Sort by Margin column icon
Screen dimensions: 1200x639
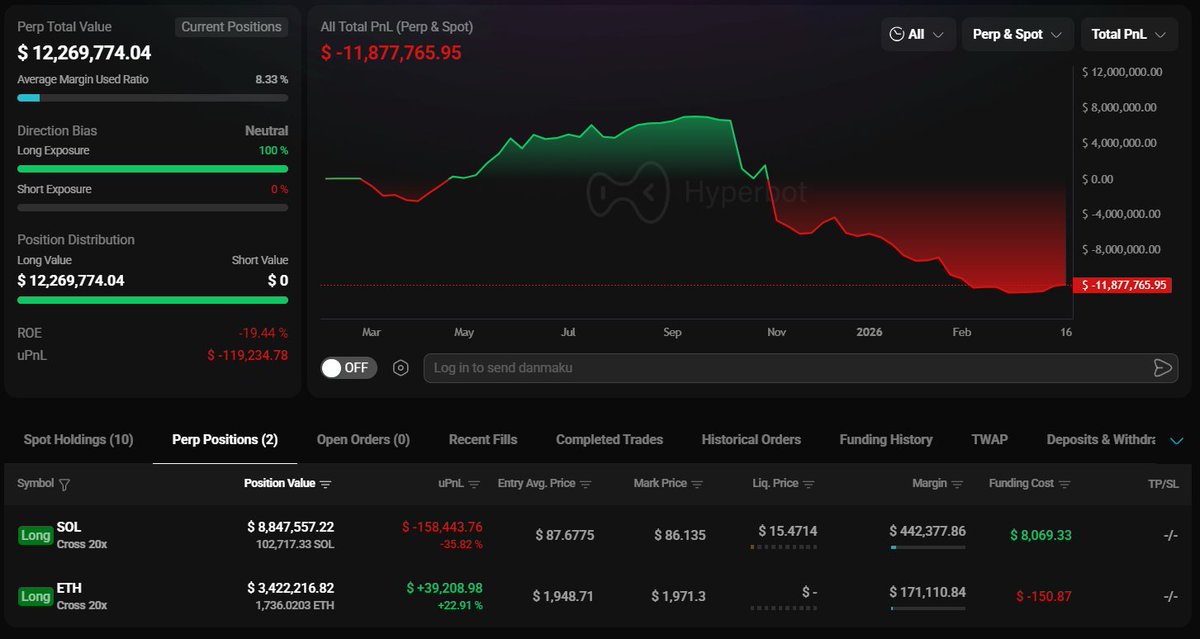(x=958, y=484)
